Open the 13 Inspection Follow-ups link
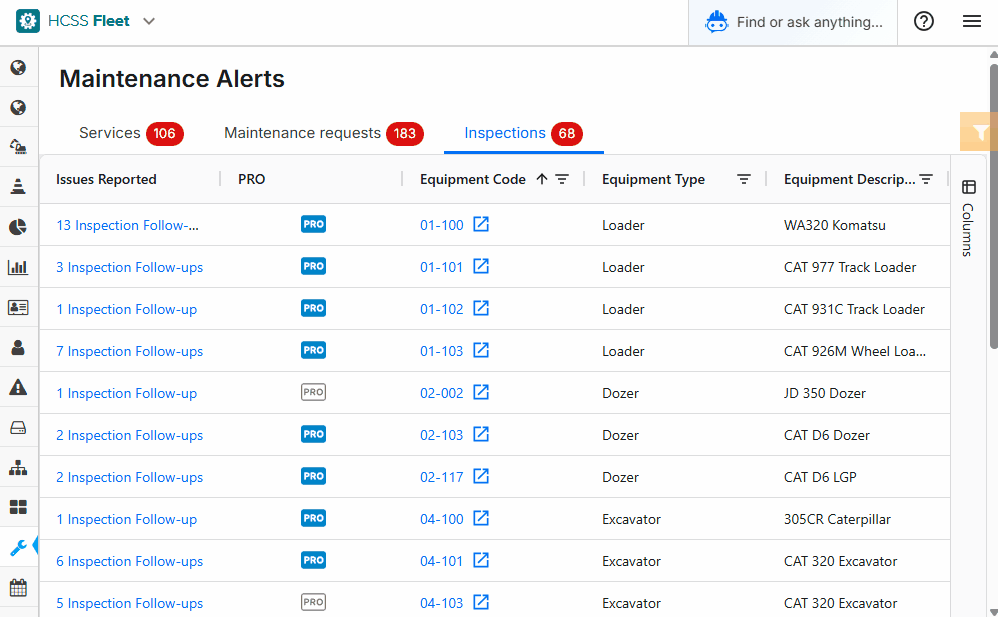 [127, 225]
